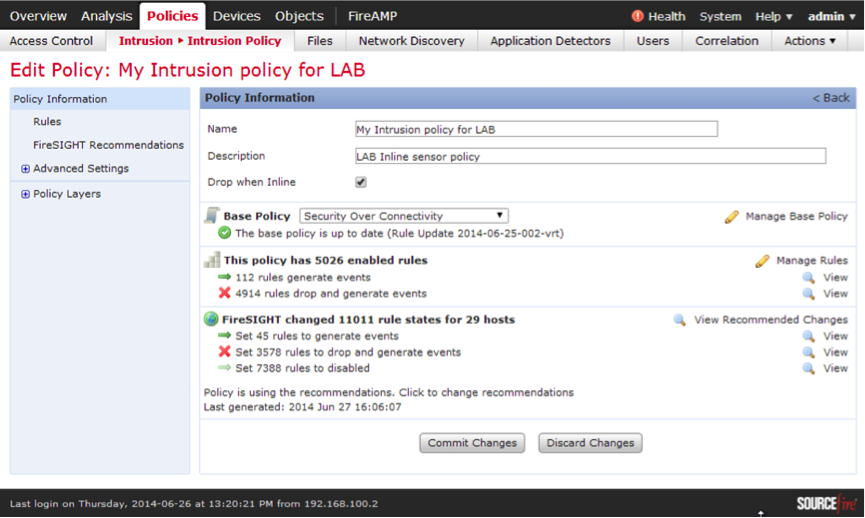This screenshot has height=518, width=865.
Task: Click the pencil icon beside Manage Rules
Action: coord(762,261)
